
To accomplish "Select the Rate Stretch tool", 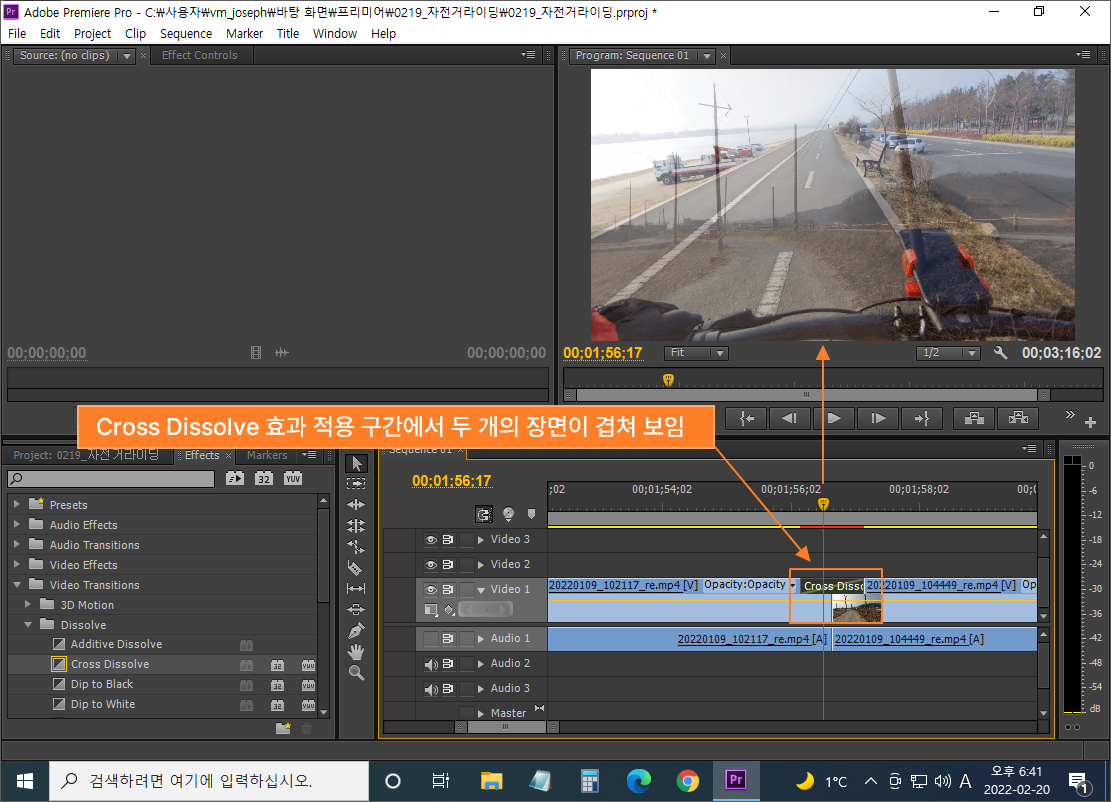I will pyautogui.click(x=356, y=547).
